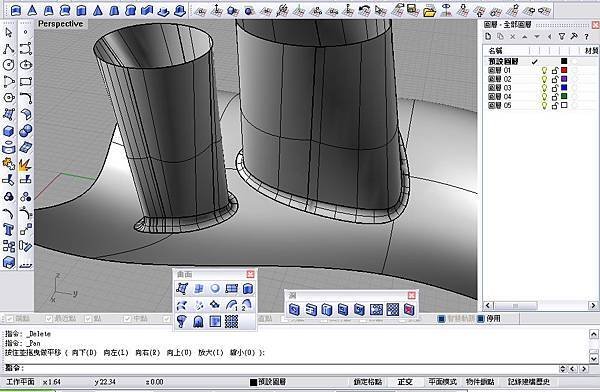This screenshot has height=392, width=600.
Task: Open the Perspective viewport title menu
Action: pyautogui.click(x=60, y=24)
